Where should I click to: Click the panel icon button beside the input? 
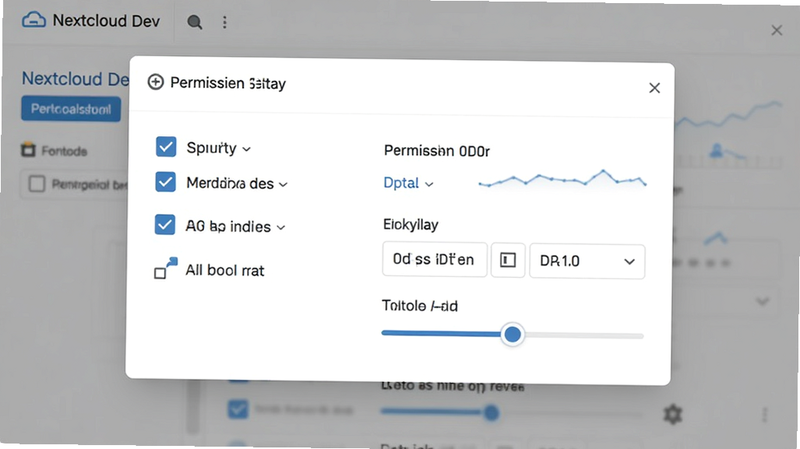508,260
